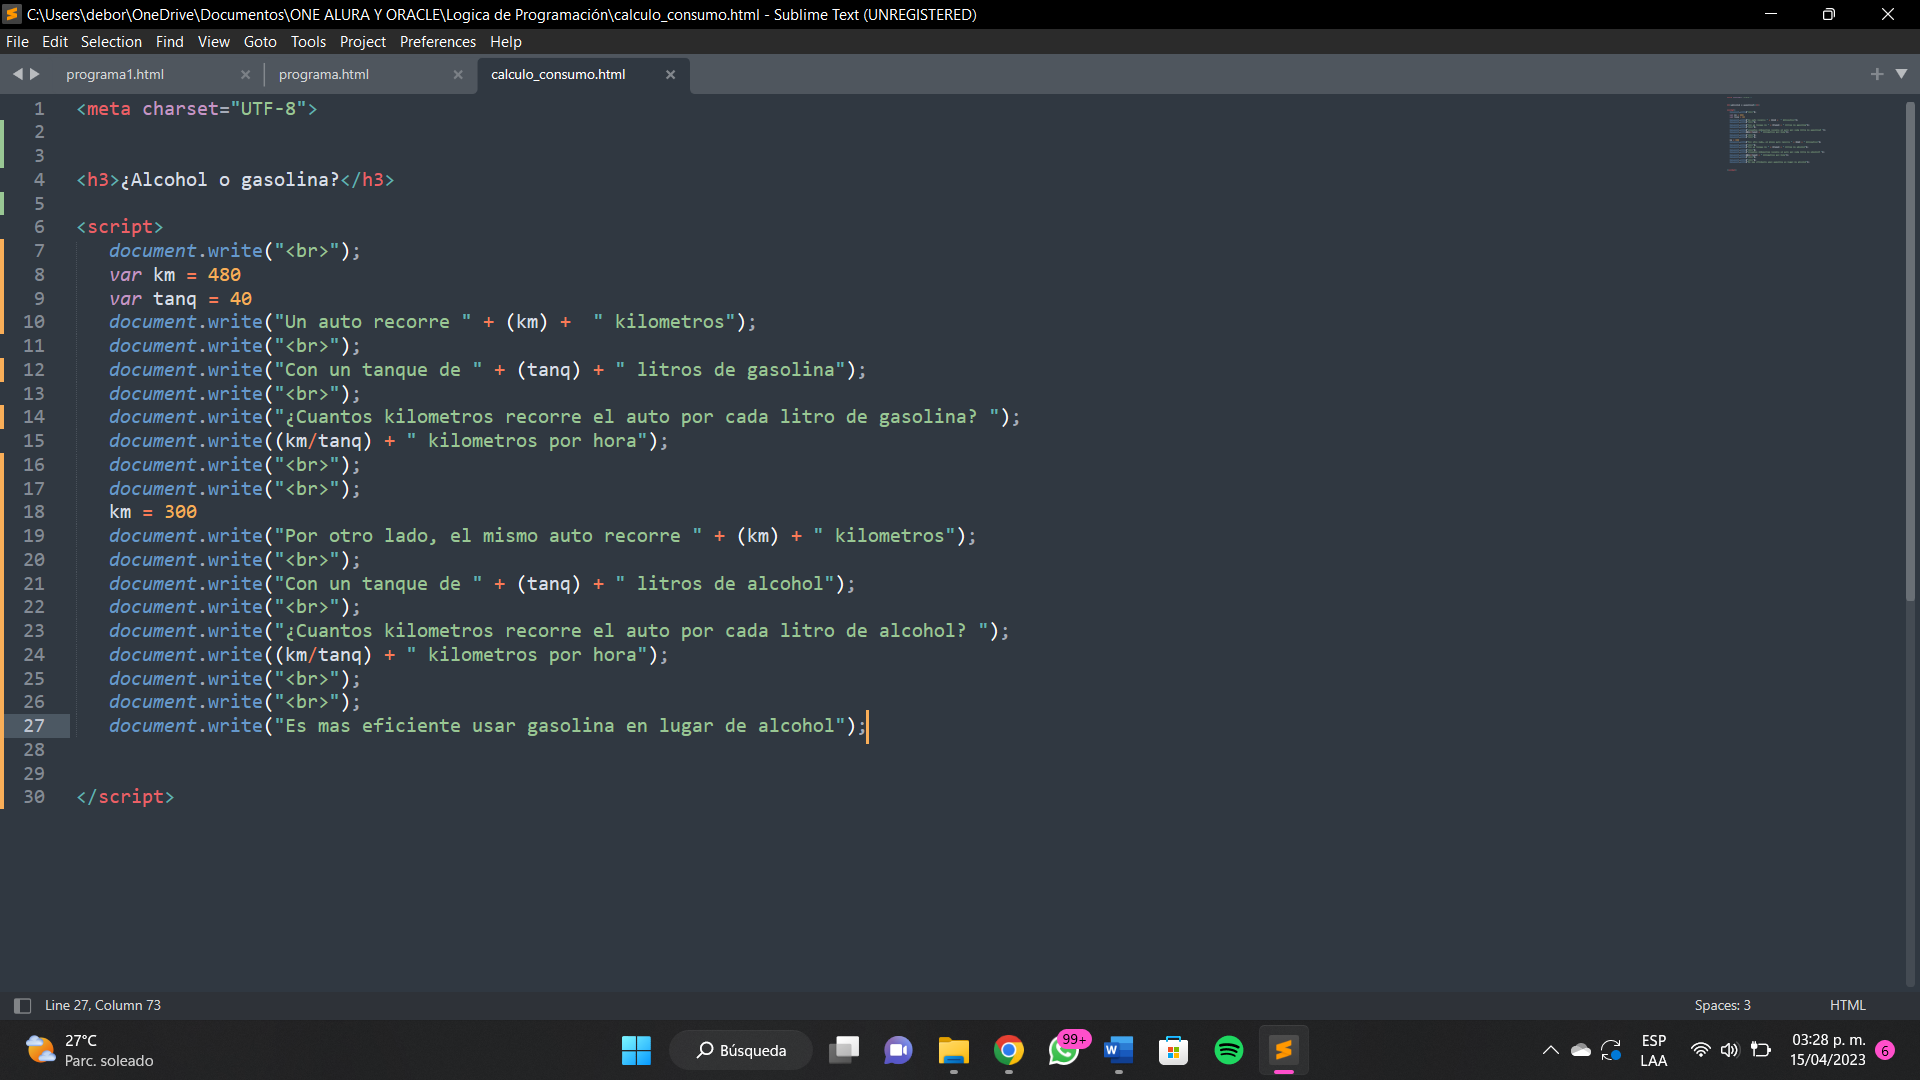
Task: Open the Help menu
Action: tap(505, 42)
